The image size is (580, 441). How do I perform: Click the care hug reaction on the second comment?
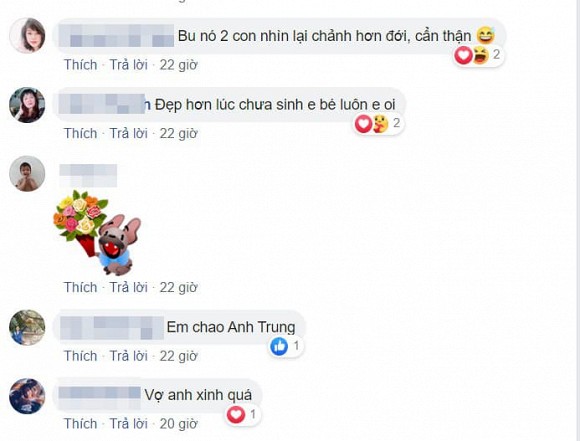(380, 124)
